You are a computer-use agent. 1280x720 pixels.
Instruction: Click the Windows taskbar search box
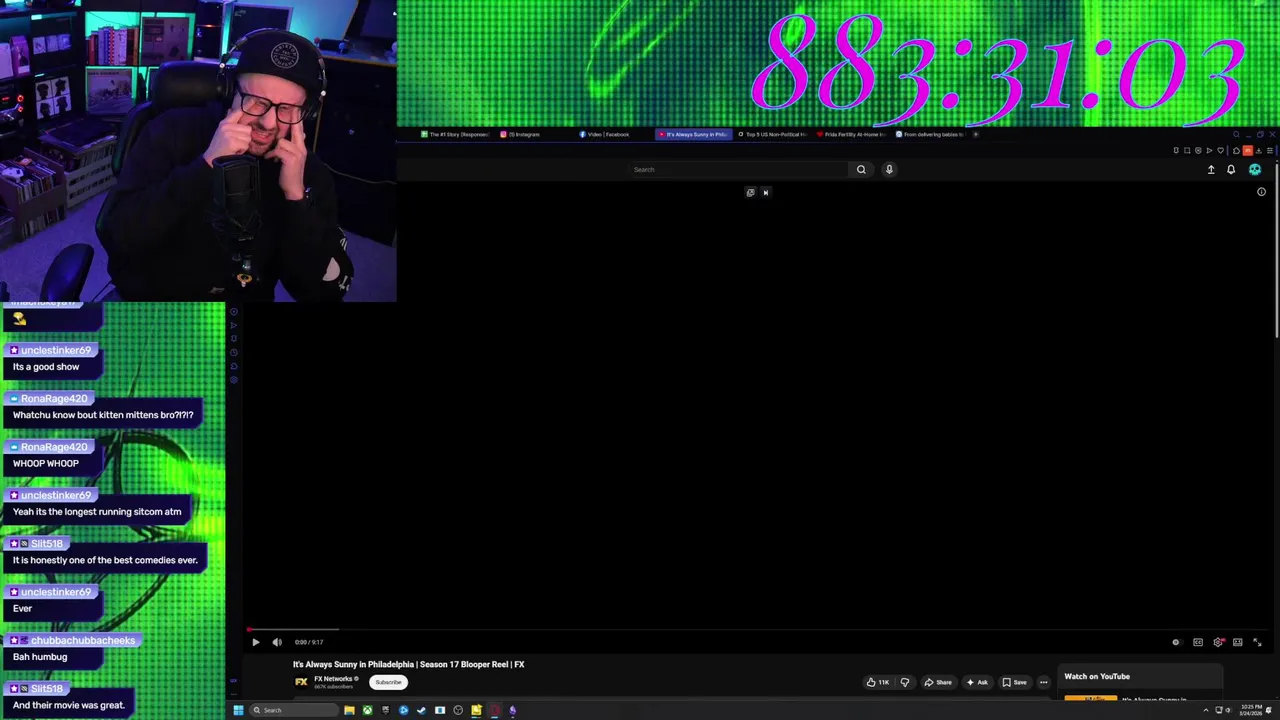(x=294, y=710)
